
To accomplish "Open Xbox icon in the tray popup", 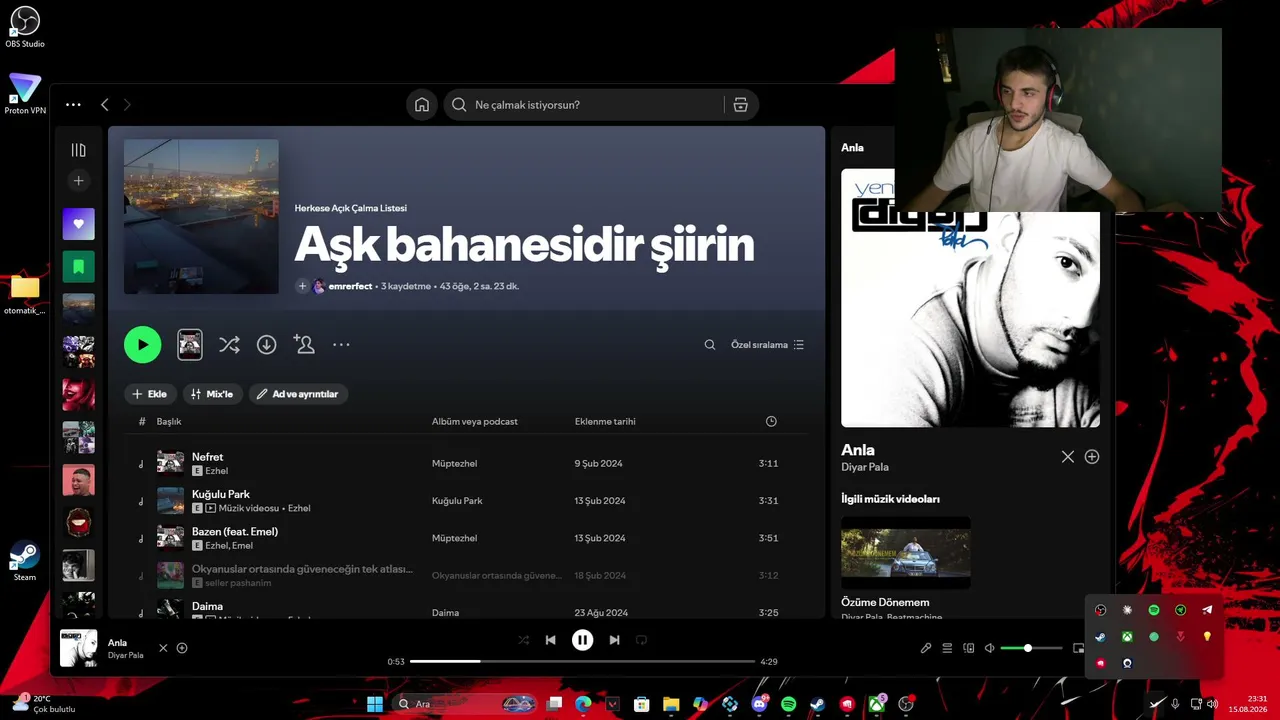I will tap(1127, 637).
